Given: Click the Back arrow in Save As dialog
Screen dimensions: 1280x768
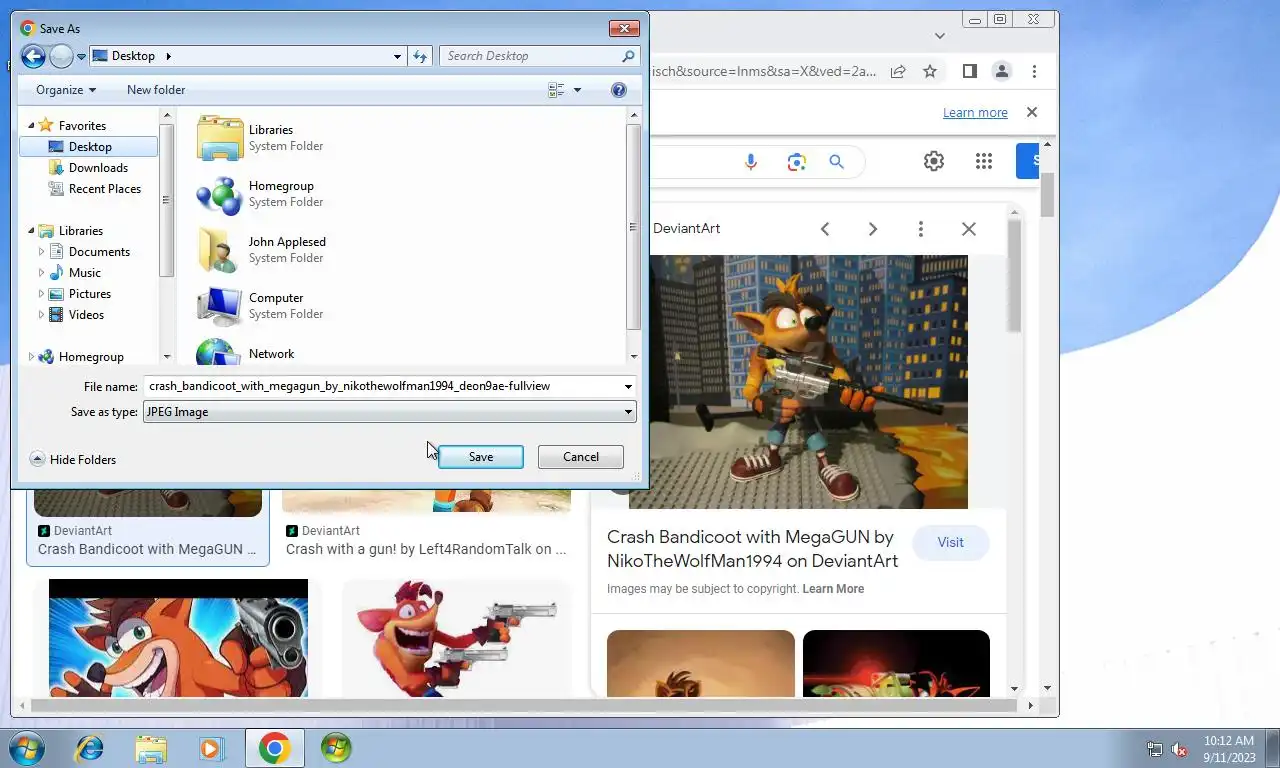Looking at the screenshot, I should coord(33,56).
